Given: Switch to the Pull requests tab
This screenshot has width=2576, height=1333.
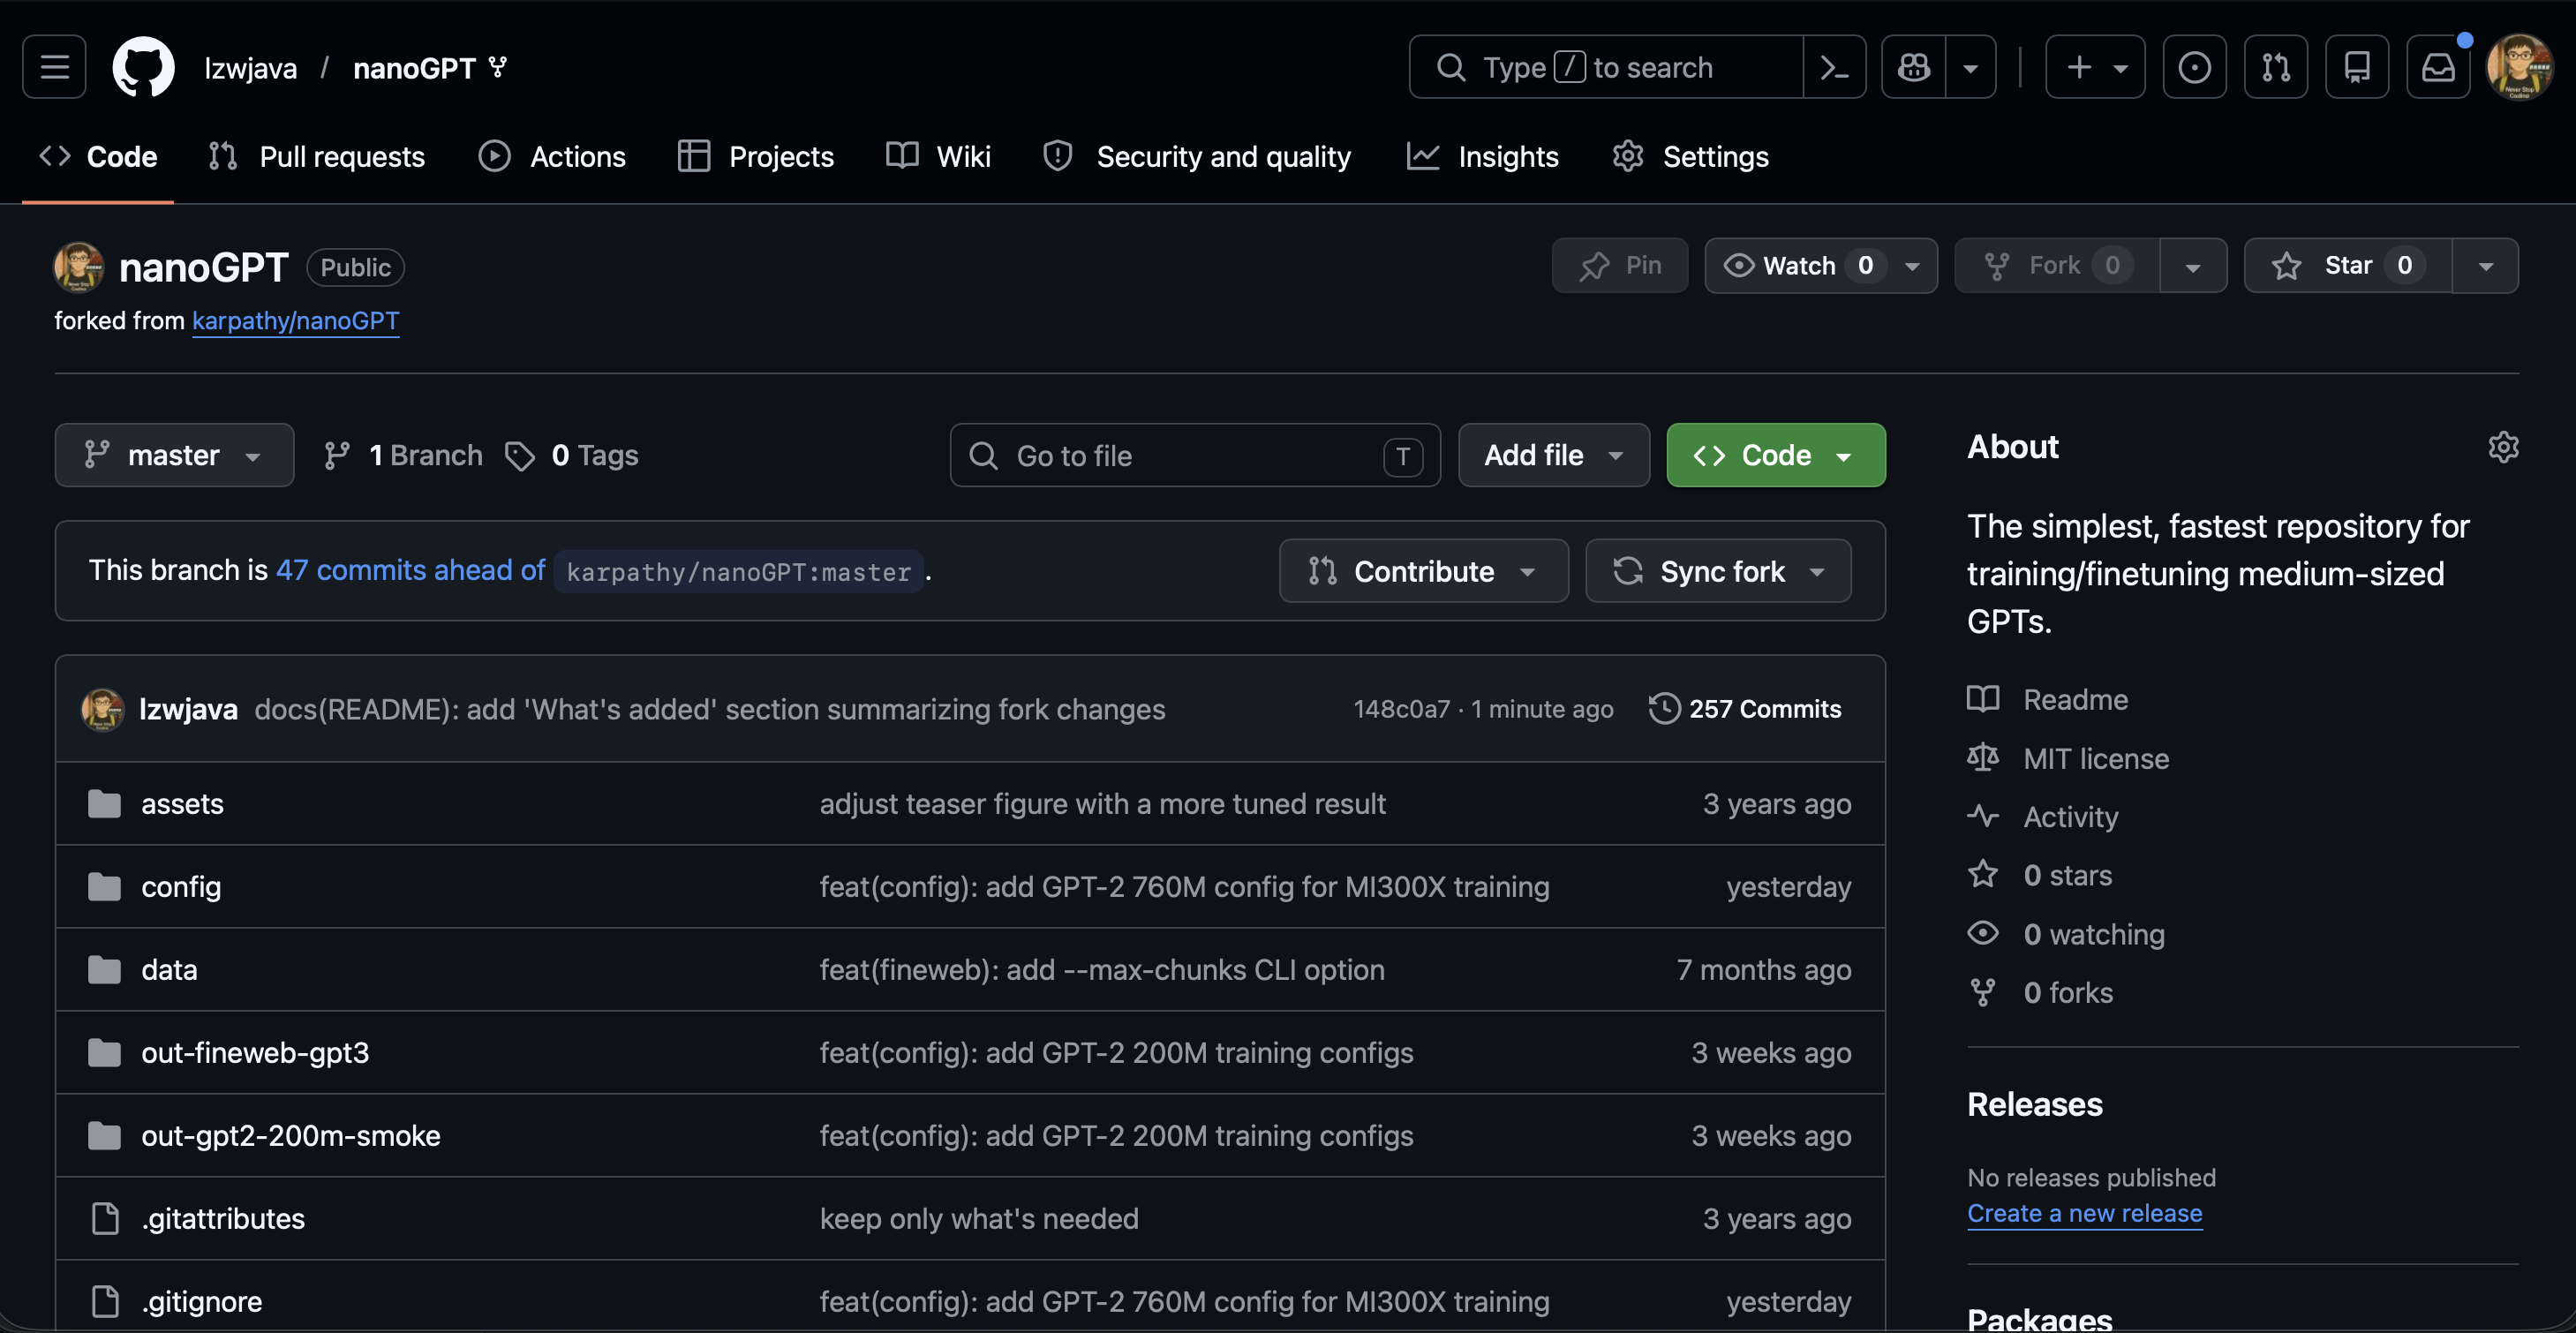Looking at the screenshot, I should tap(317, 156).
